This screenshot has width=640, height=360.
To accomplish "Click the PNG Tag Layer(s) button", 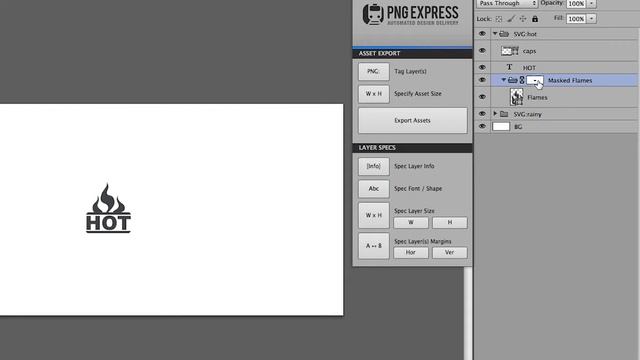I will (373, 71).
